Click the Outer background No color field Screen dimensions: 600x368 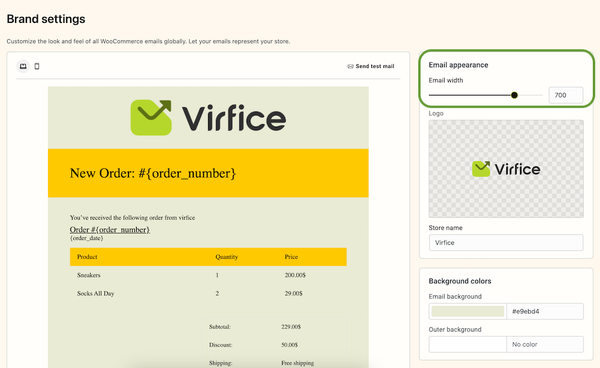click(x=545, y=344)
